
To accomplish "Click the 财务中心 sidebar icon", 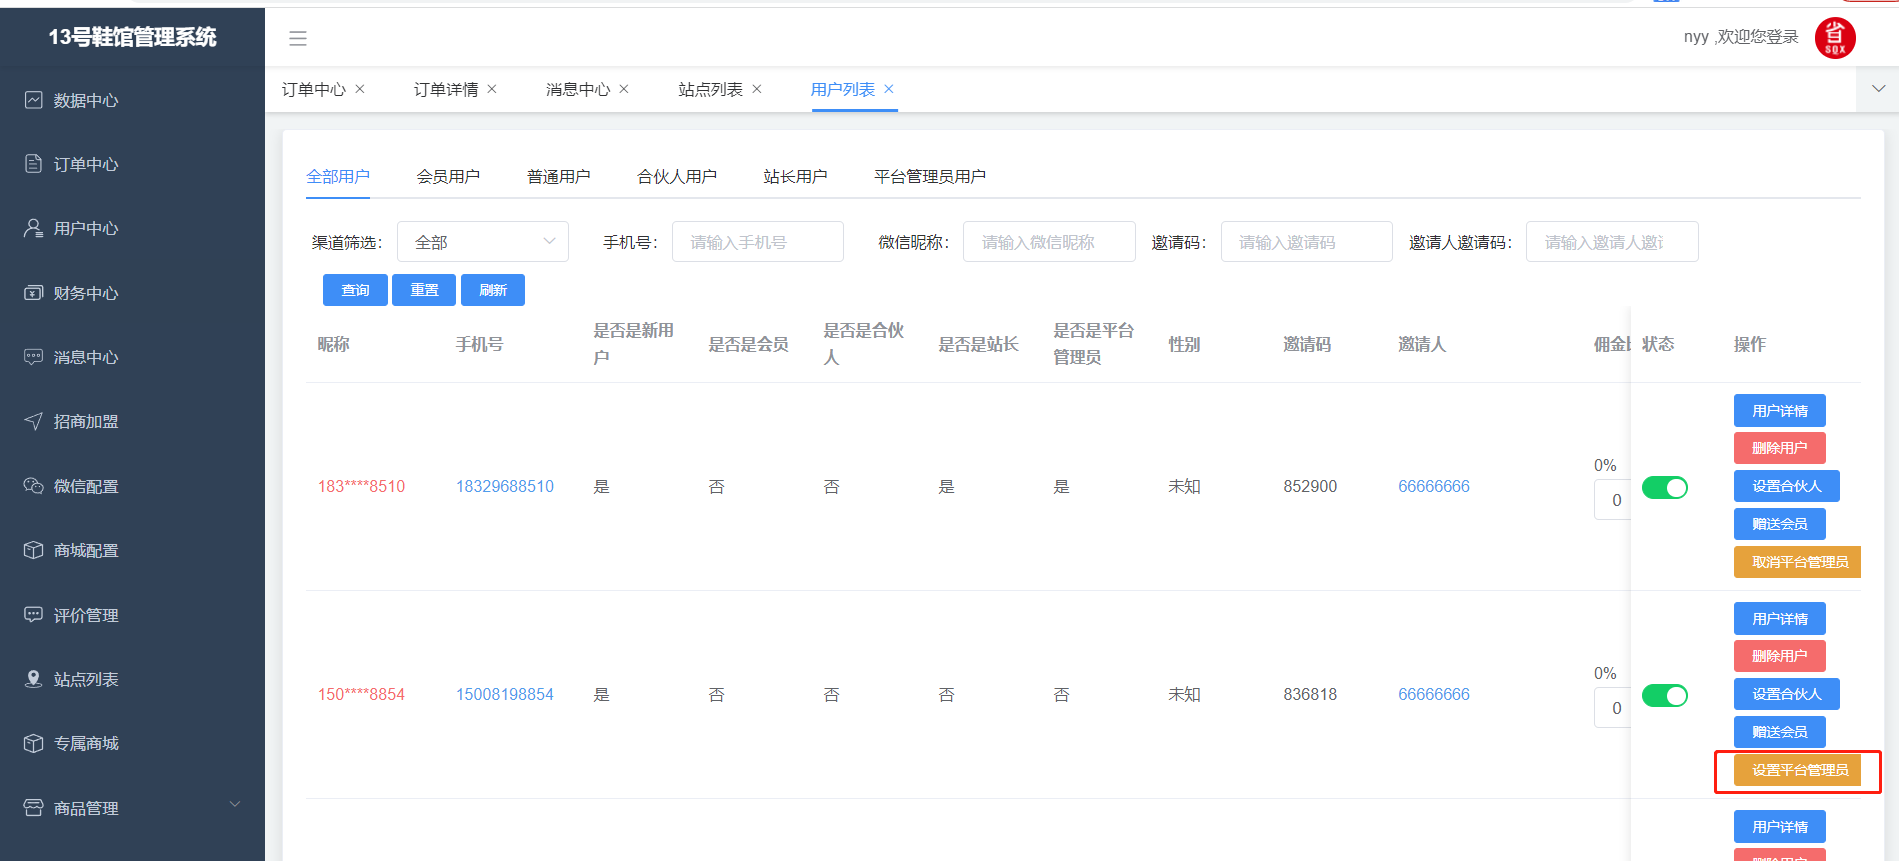I will point(34,293).
